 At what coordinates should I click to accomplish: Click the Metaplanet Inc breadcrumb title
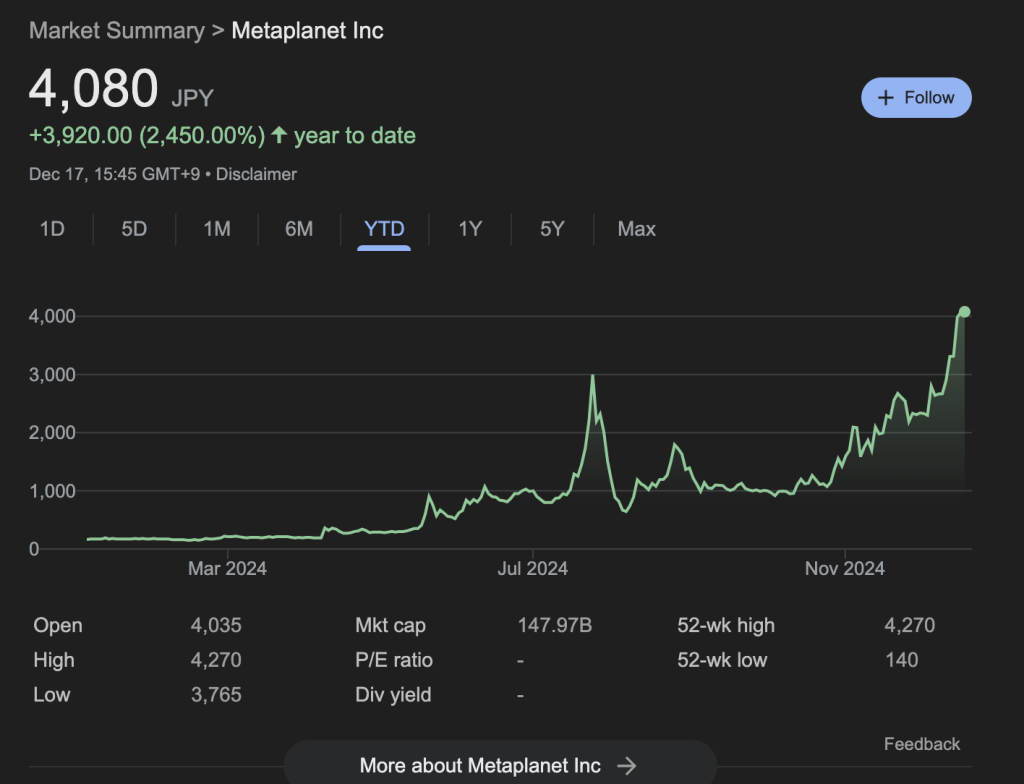307,30
